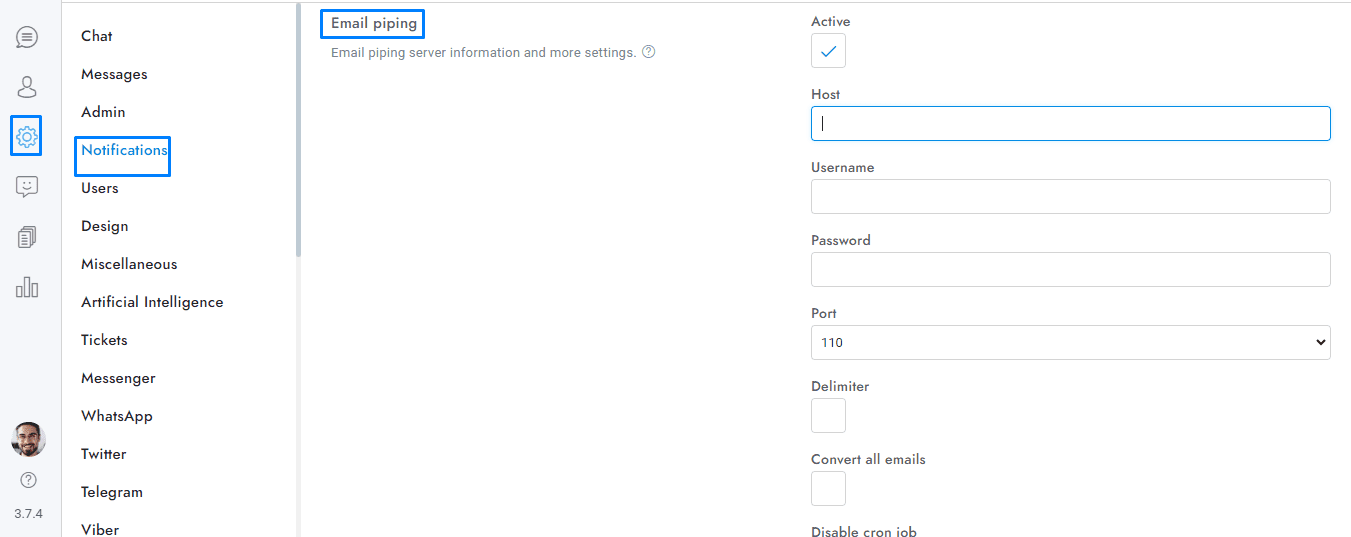
Task: Open the articles documents icon
Action: 27,237
